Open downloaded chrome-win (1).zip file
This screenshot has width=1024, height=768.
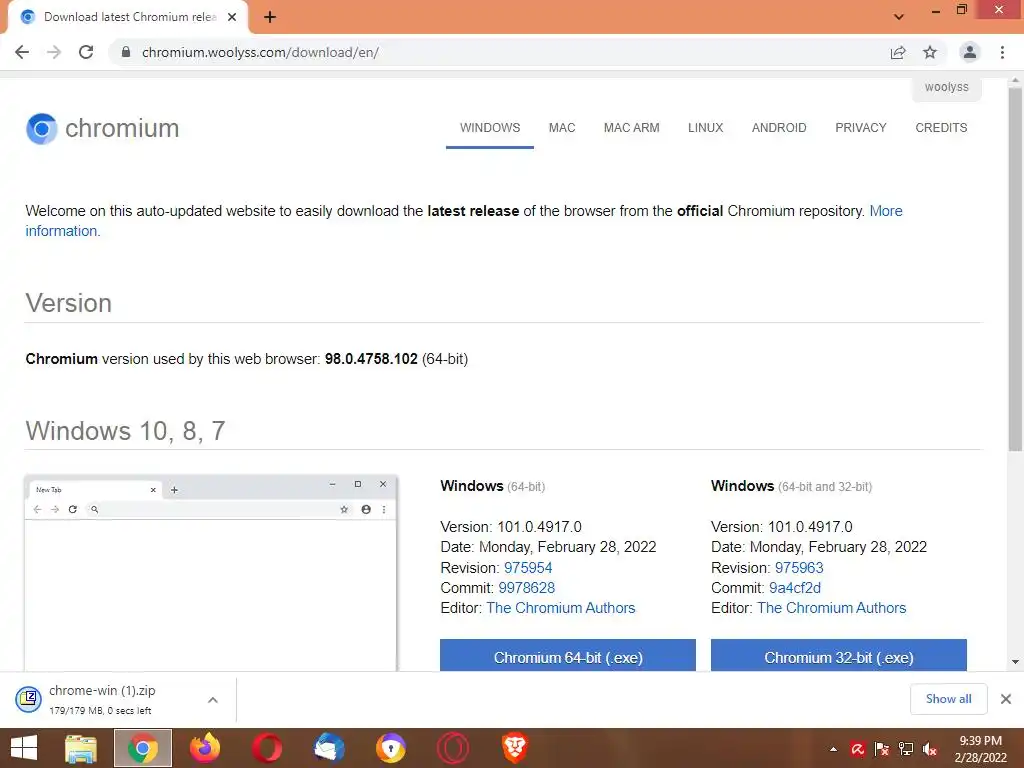[x=101, y=699]
